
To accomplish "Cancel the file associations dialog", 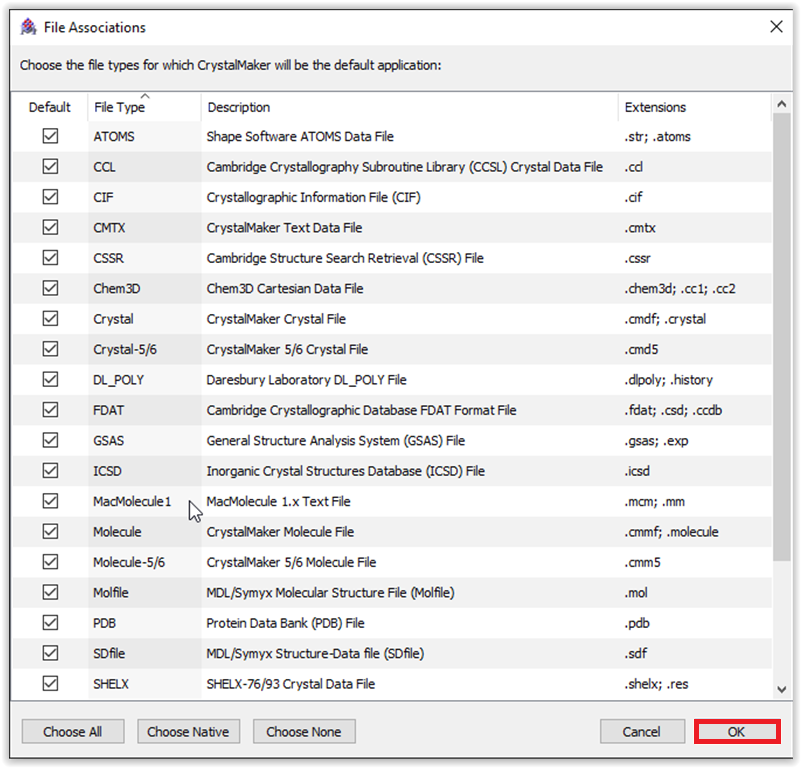I will tap(641, 731).
